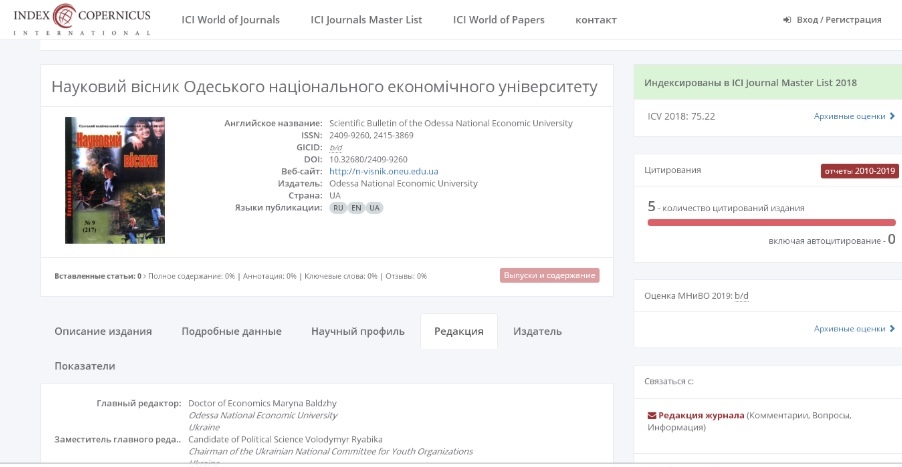Switch to the Показатели tab
The width and height of the screenshot is (902, 467).
(85, 366)
